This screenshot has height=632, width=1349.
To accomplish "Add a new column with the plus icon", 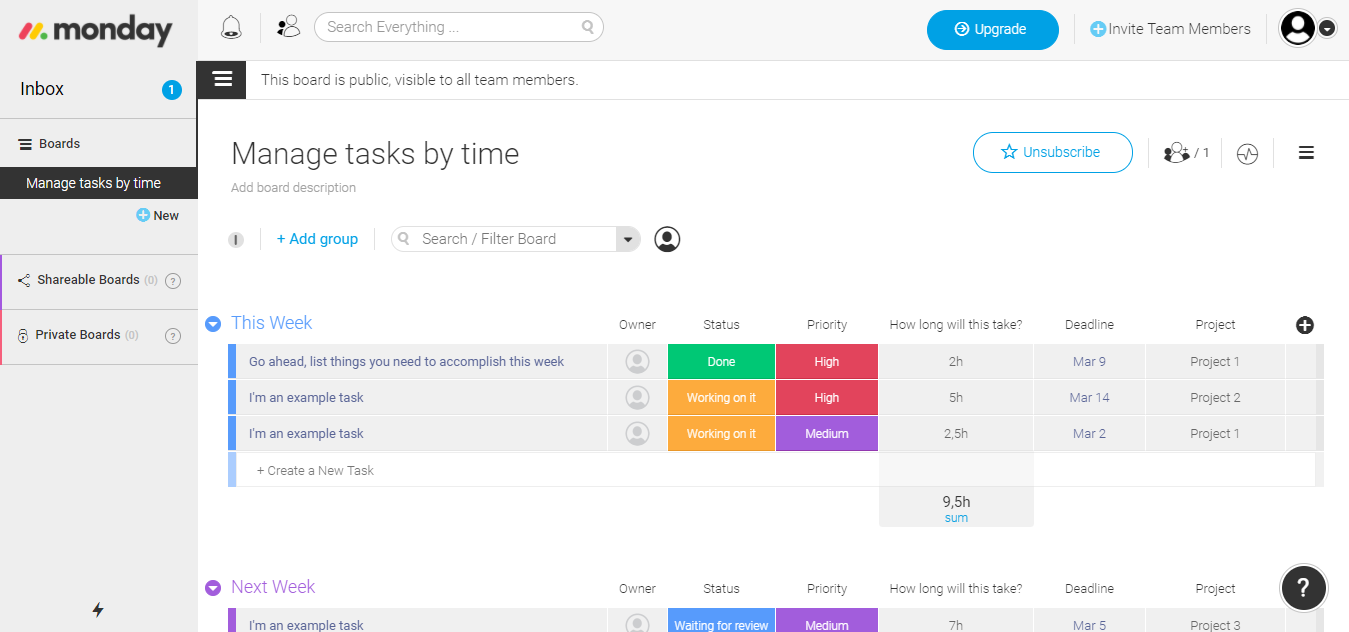I will point(1304,325).
